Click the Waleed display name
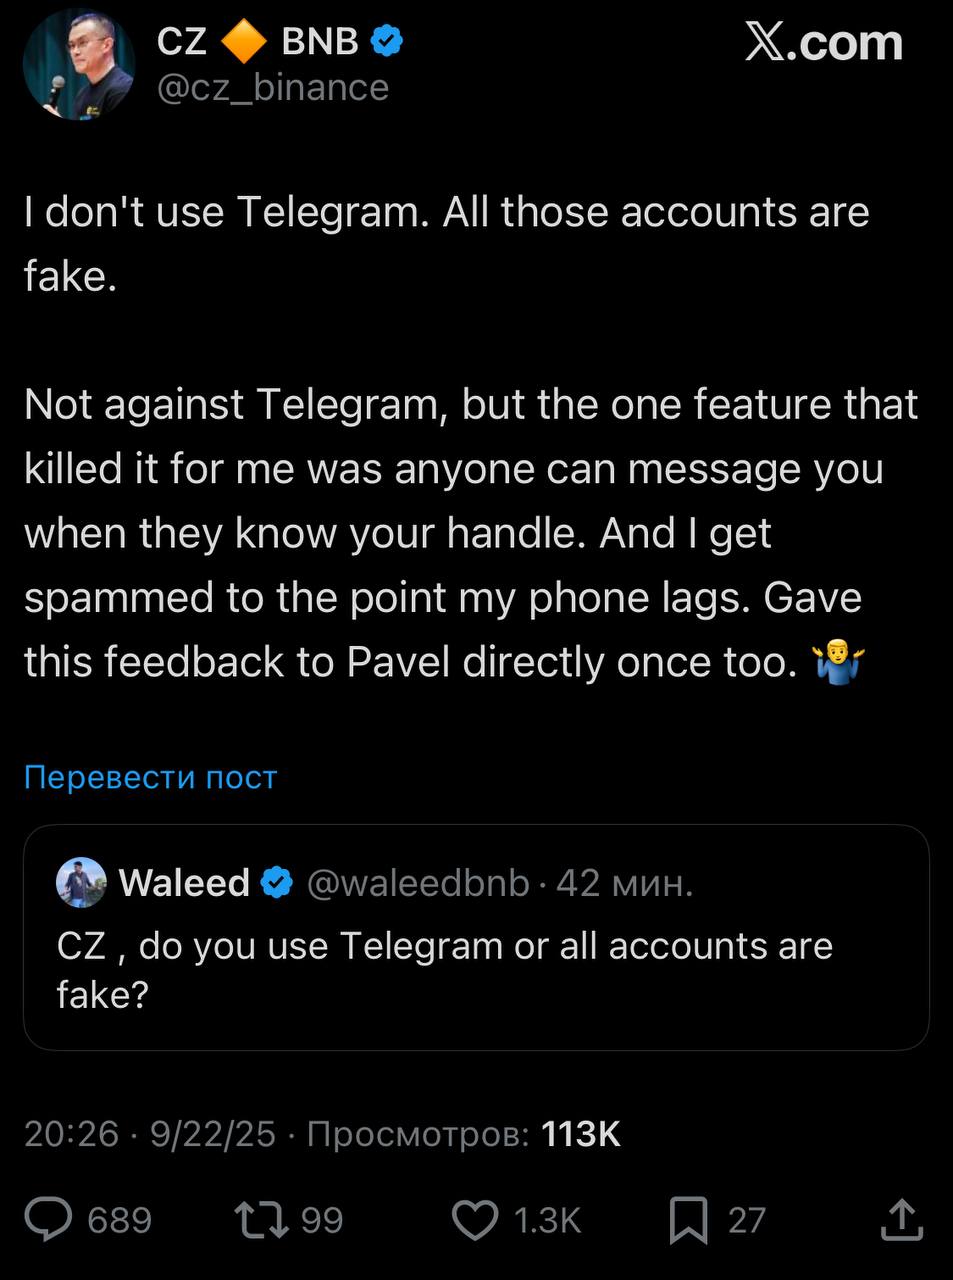The width and height of the screenshot is (953, 1280). (184, 883)
